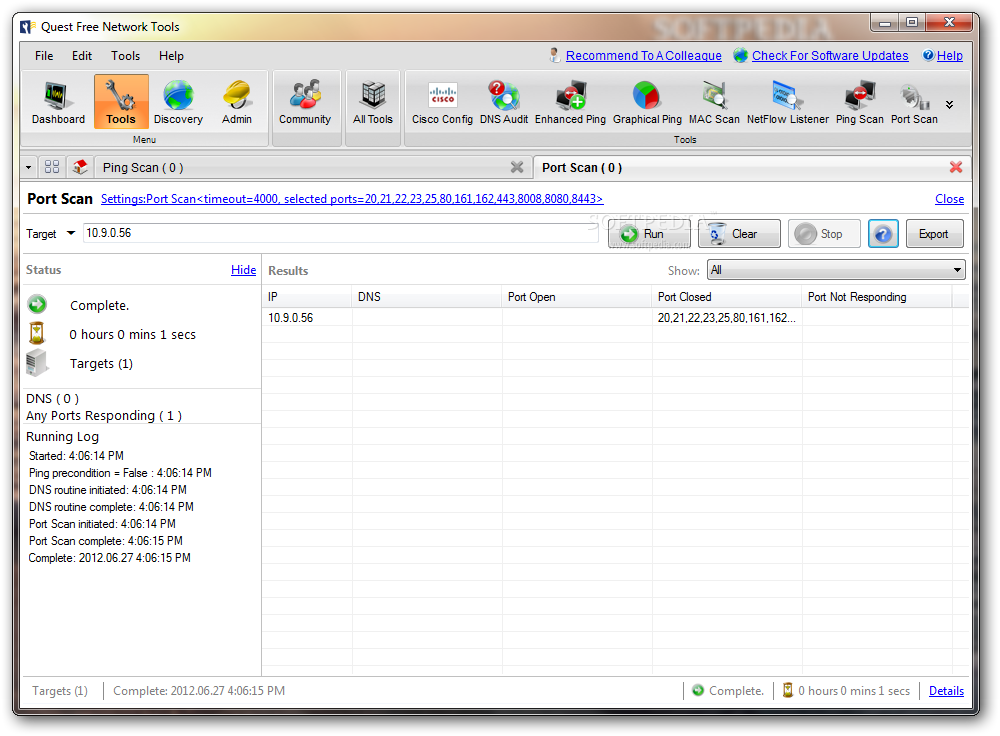This screenshot has width=1000, height=736.
Task: Launch the Port Scan toolbar tool
Action: (914, 102)
